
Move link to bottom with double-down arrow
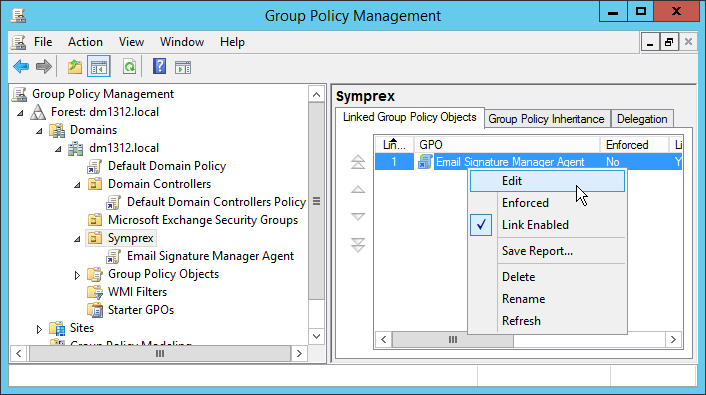(358, 245)
